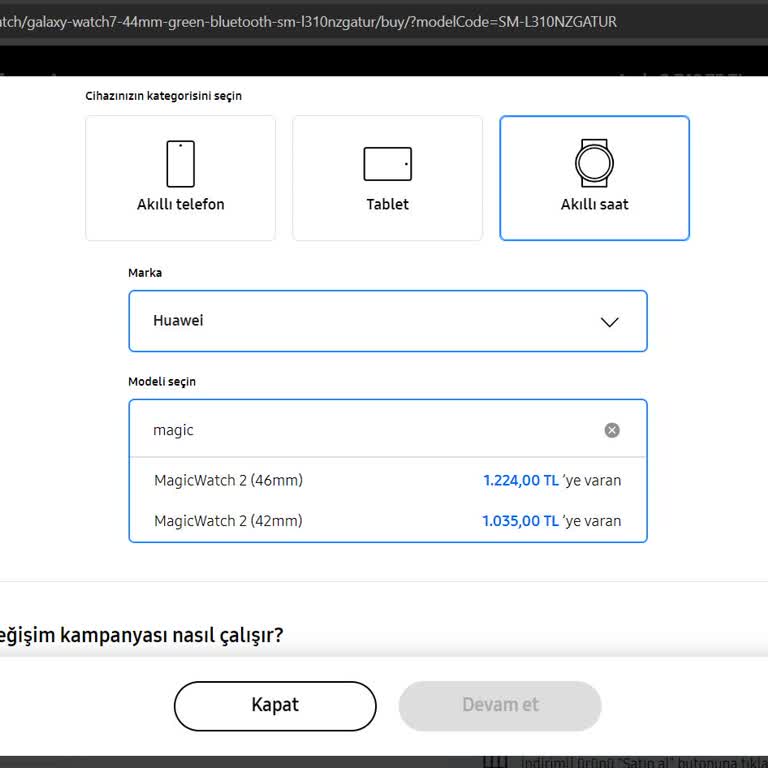Select MagicWatch 2 (42mm) option
The image size is (768, 768).
click(x=387, y=521)
